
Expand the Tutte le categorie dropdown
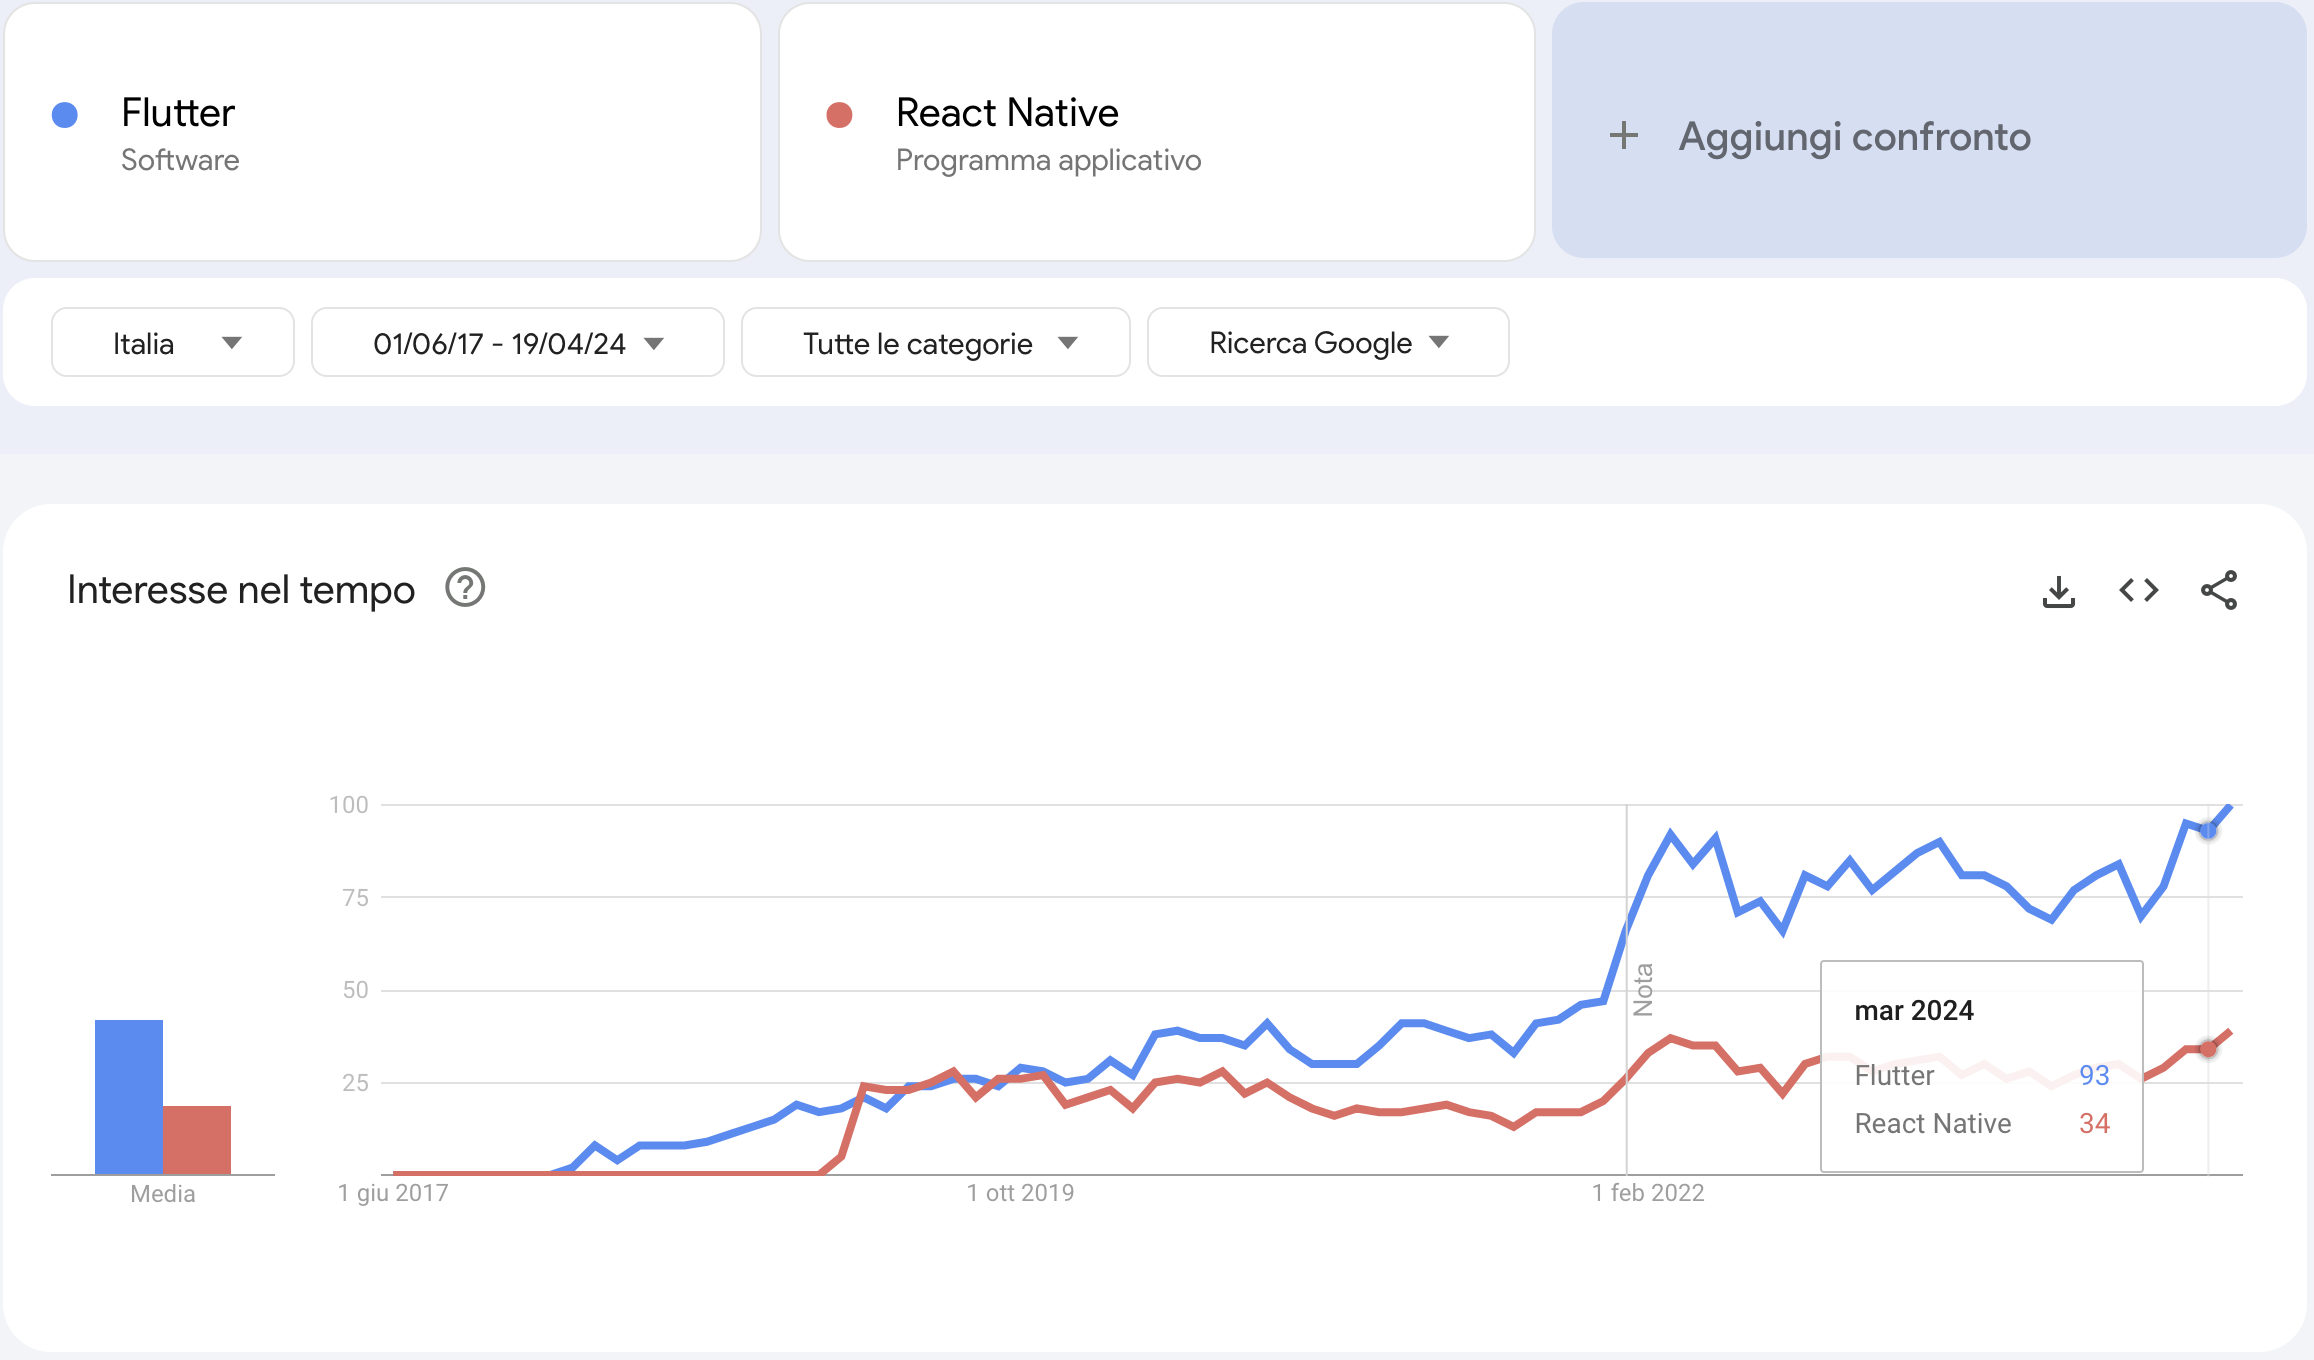(936, 343)
